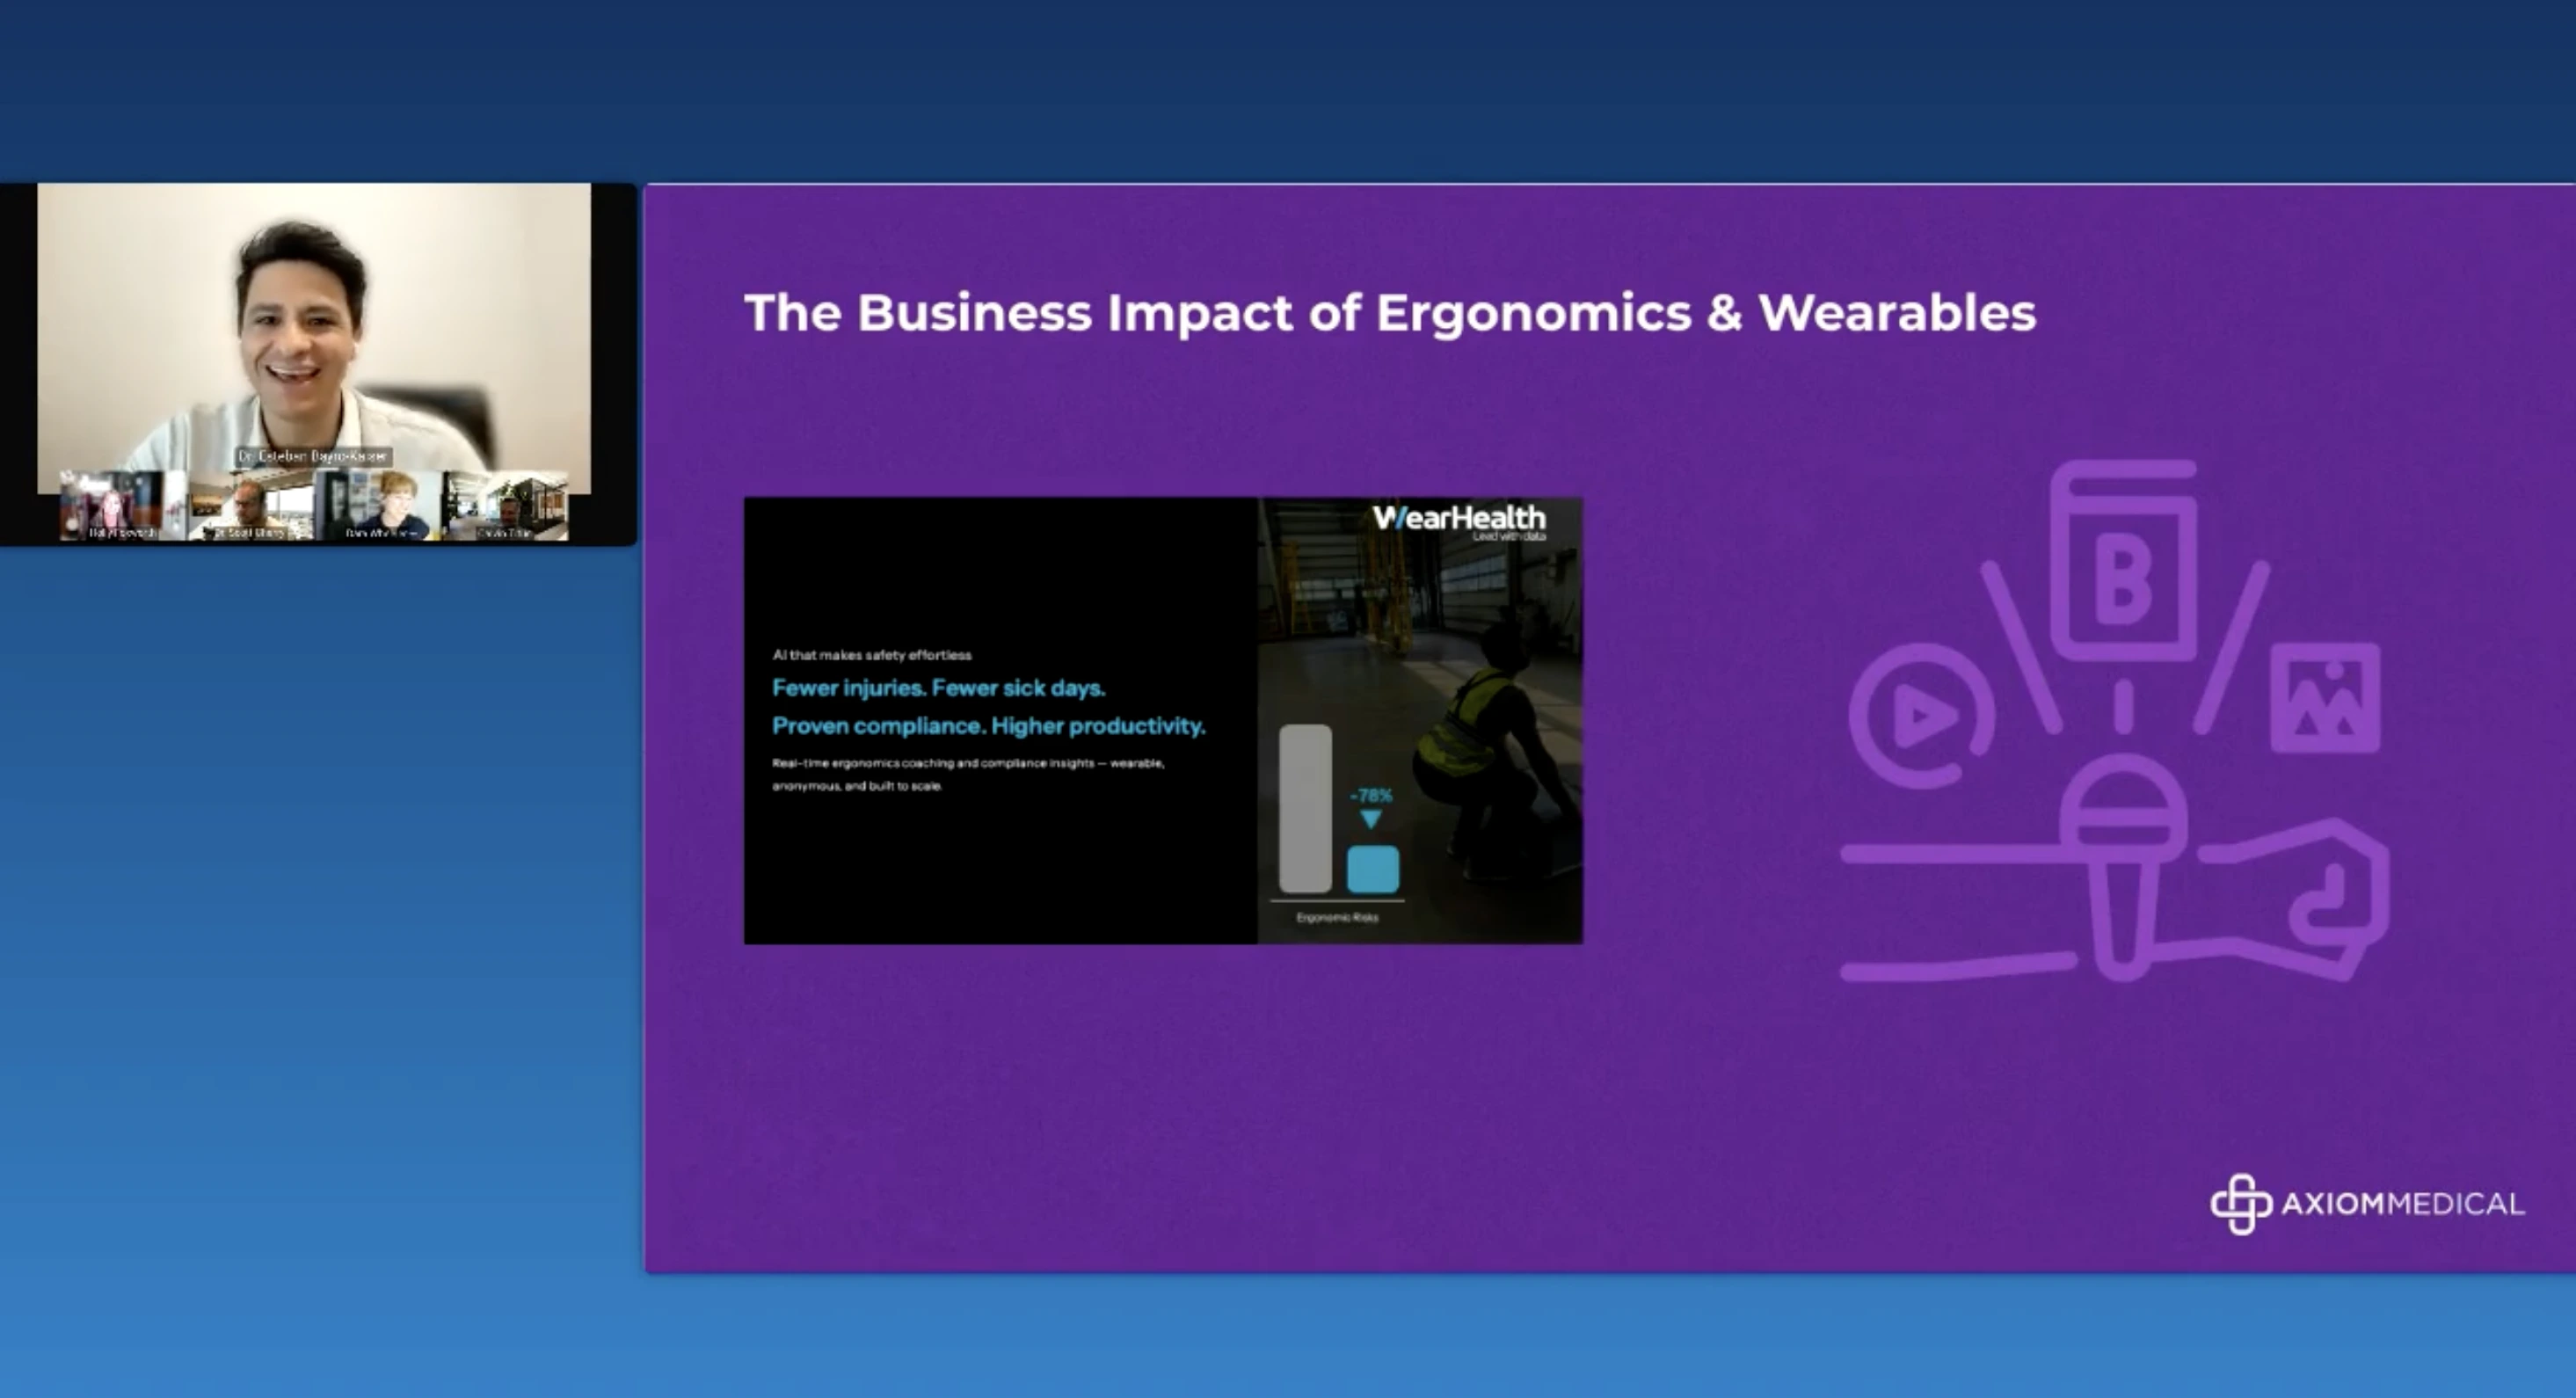Screen dimensions: 2576x1398
Task: Click "Proven compliance. Higher productivity." text
Action: [988, 726]
